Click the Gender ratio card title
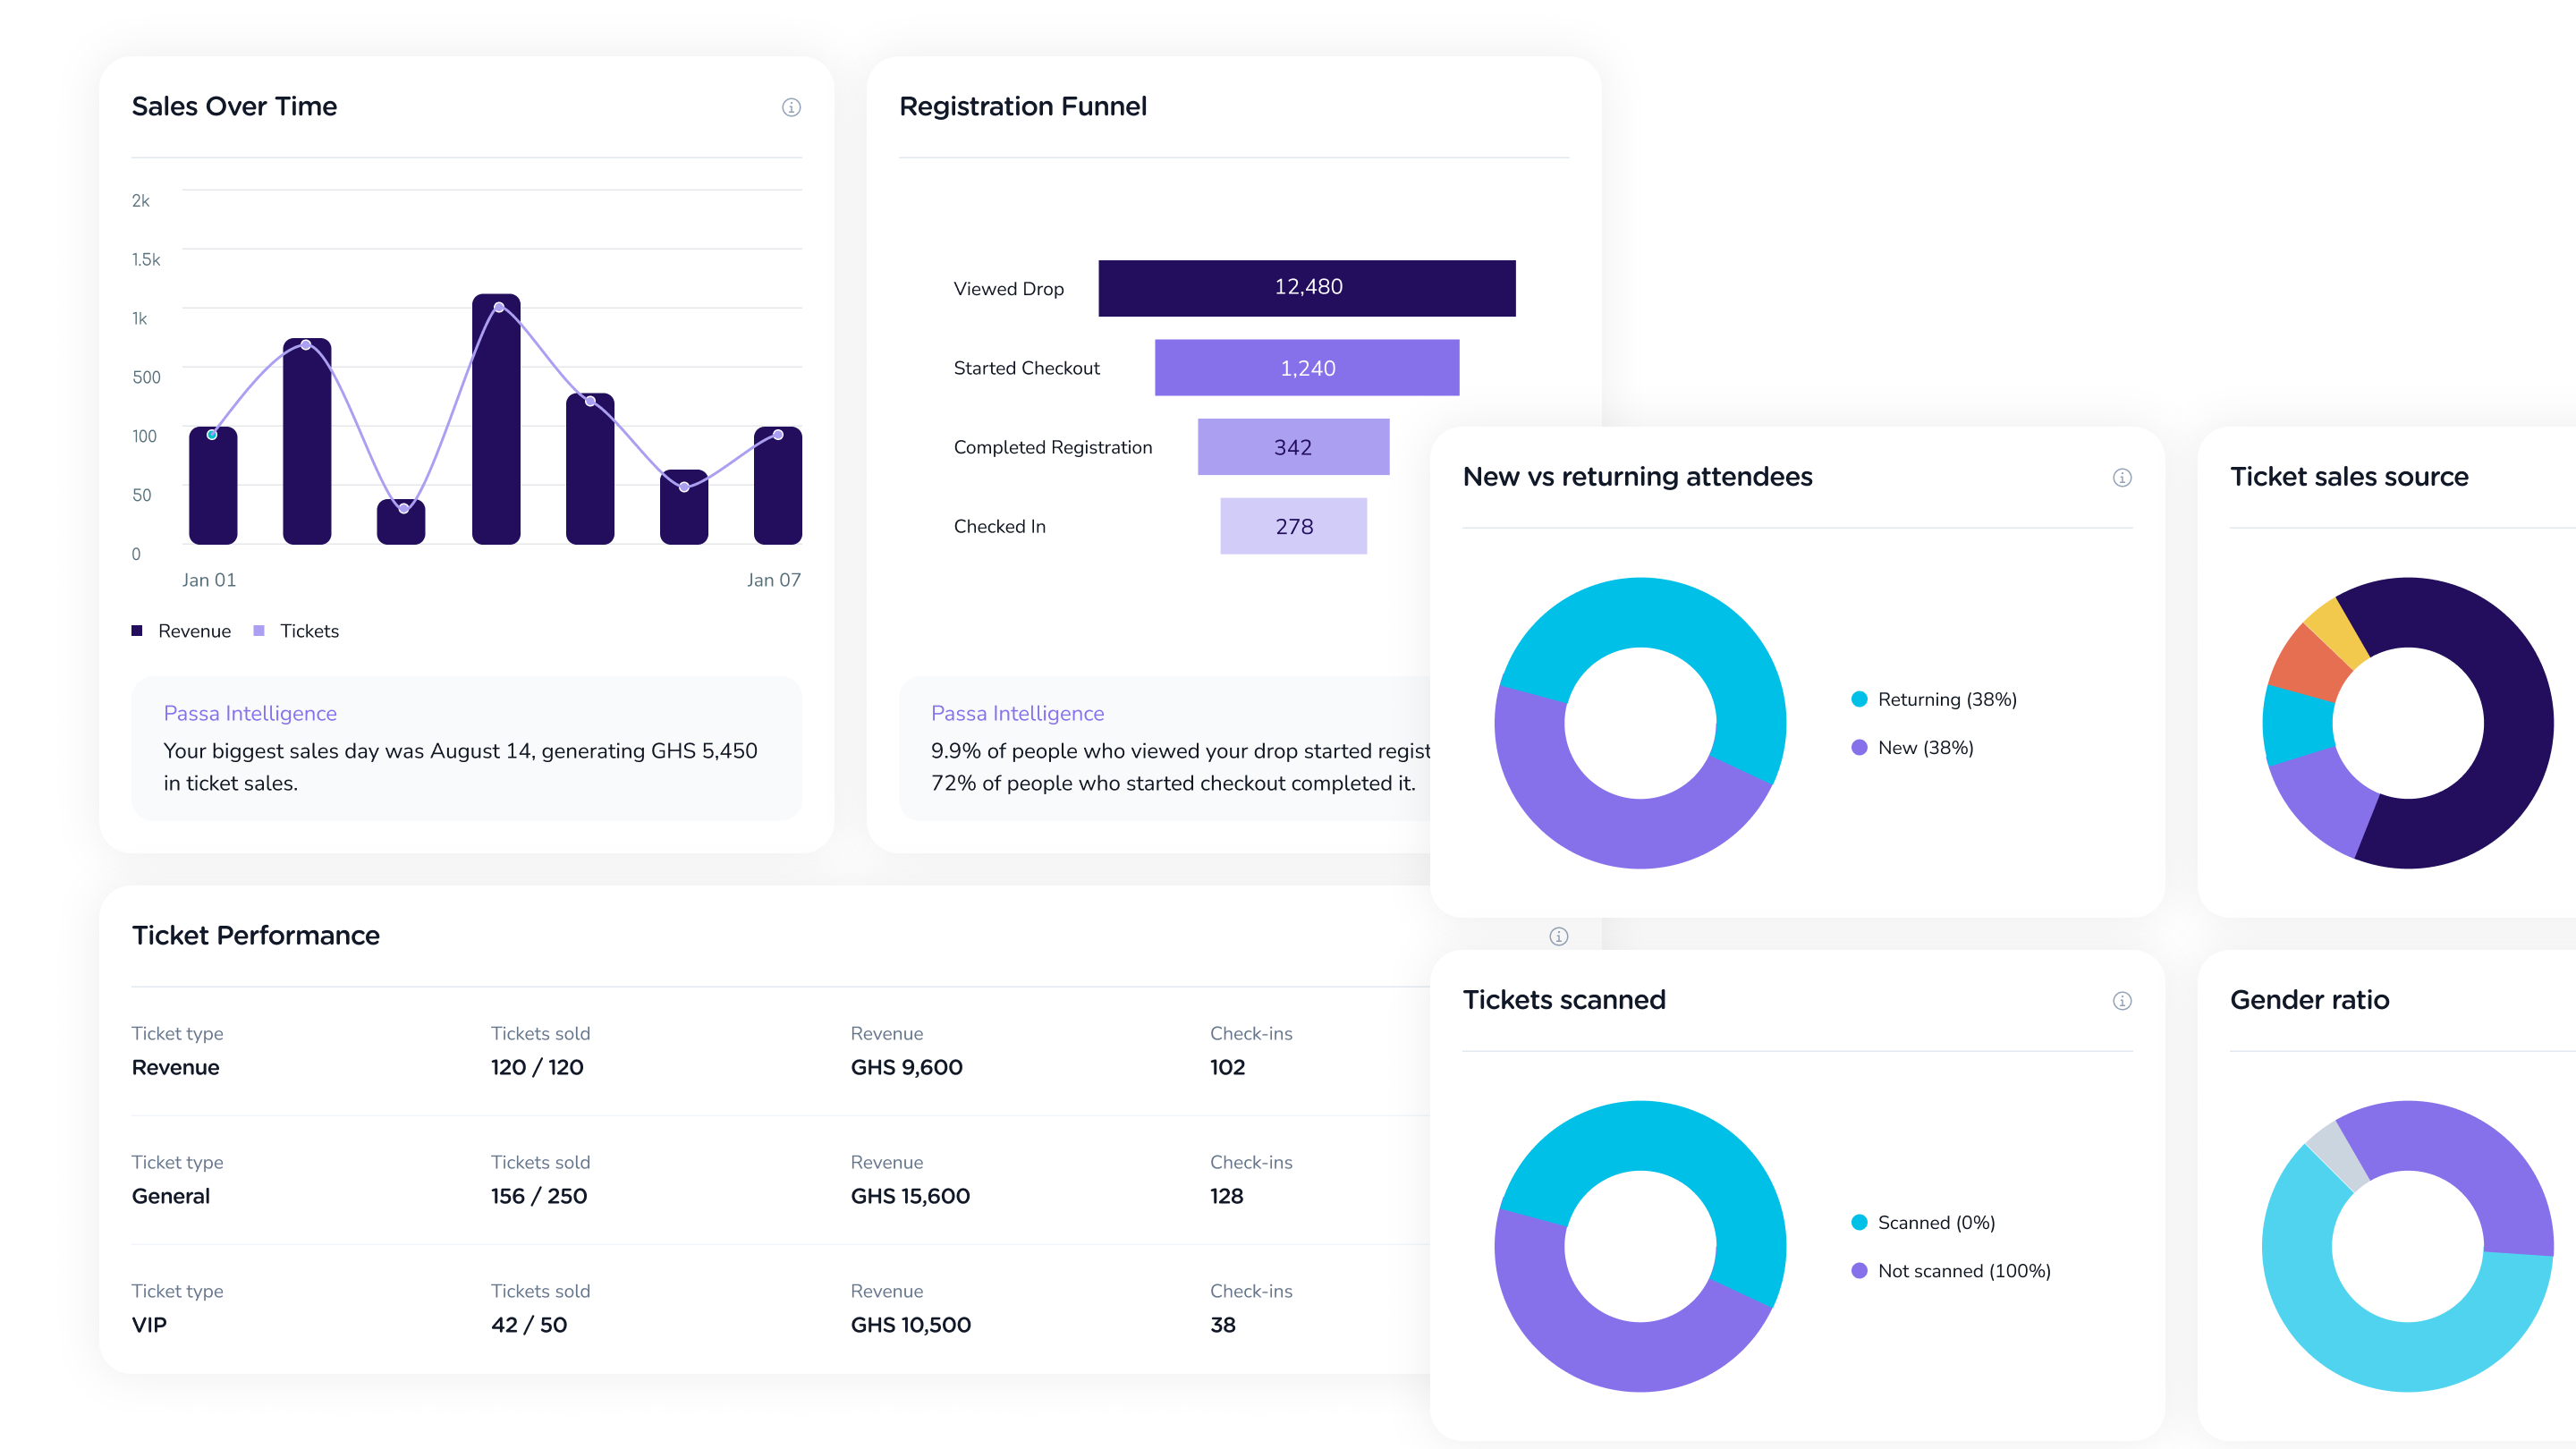2576x1449 pixels. [2310, 1000]
